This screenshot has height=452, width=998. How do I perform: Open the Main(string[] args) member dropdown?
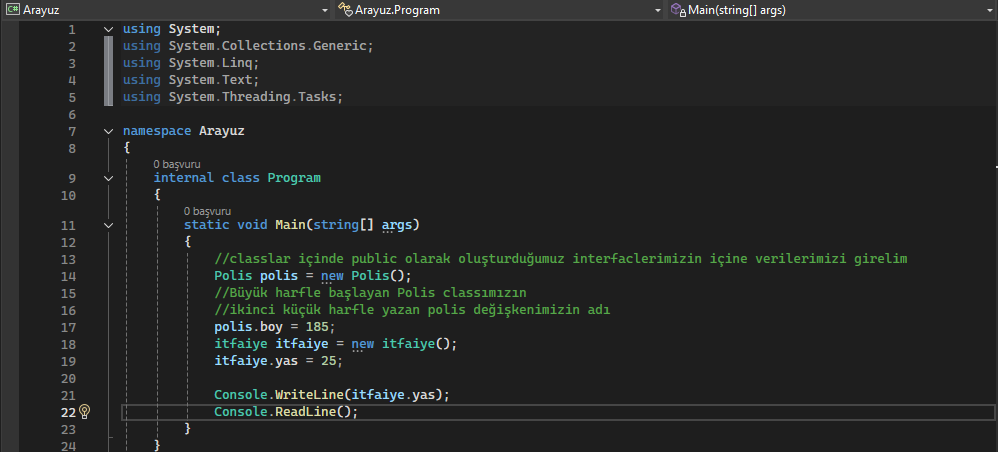pyautogui.click(x=832, y=10)
